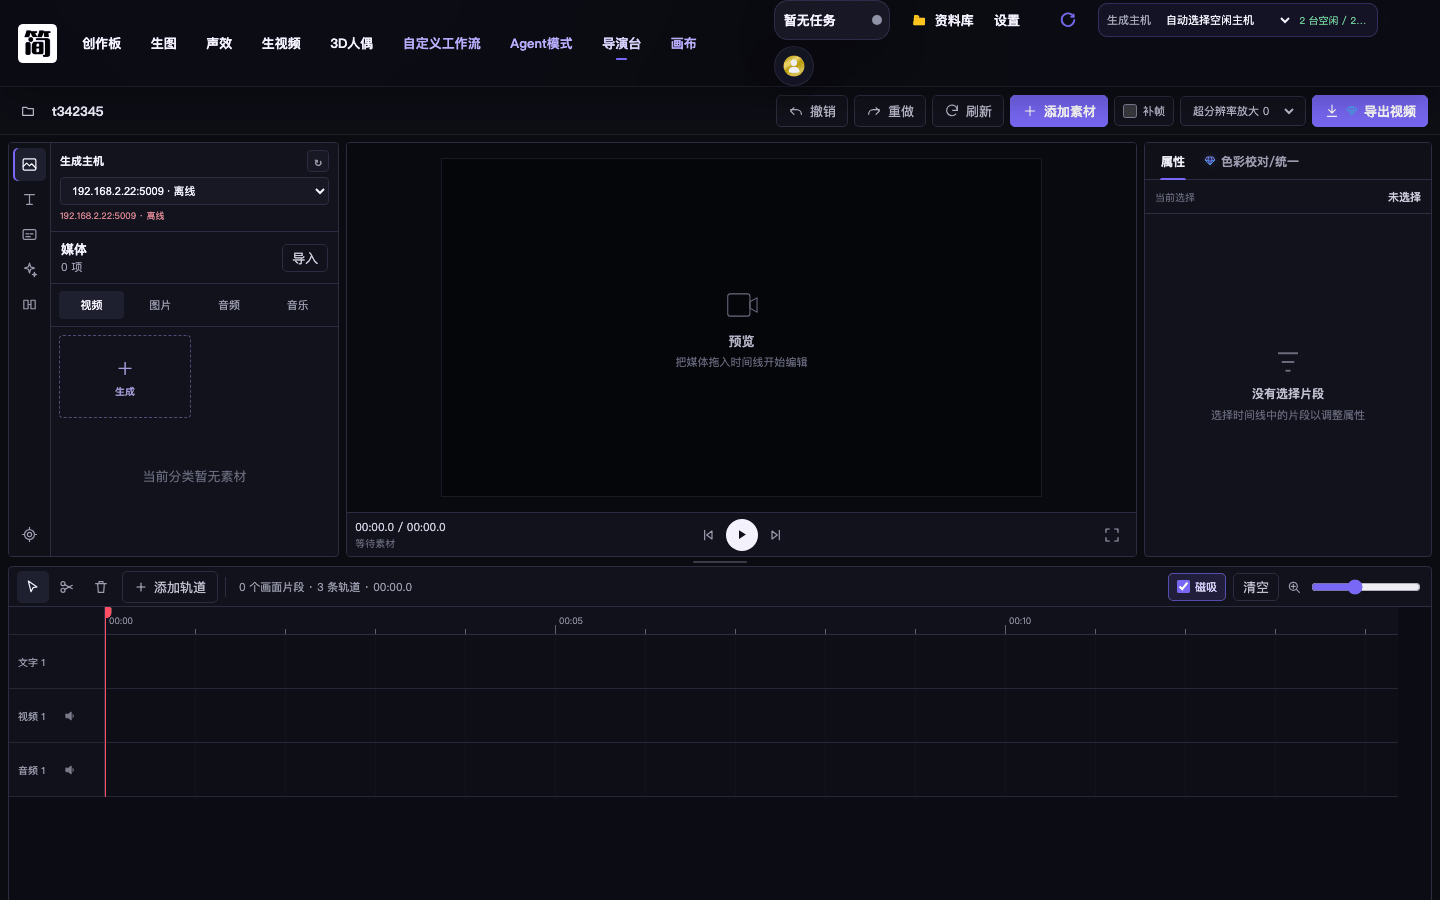The image size is (1440, 900).
Task: Play the preview video
Action: tap(742, 535)
